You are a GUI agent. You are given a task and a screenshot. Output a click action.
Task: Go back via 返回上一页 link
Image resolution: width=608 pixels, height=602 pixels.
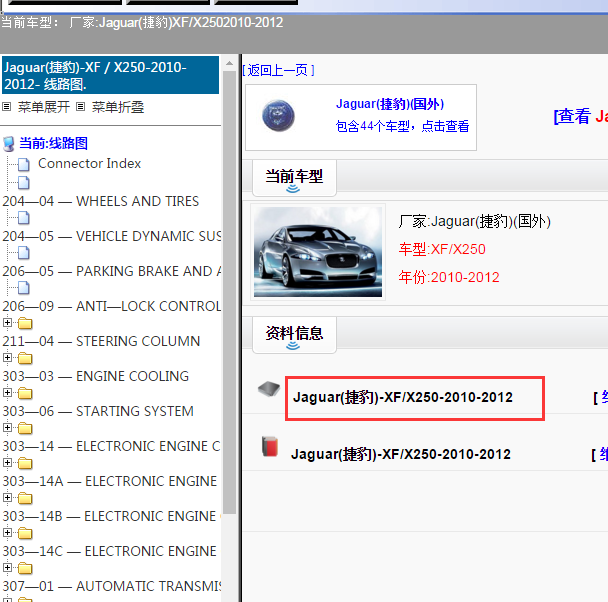pyautogui.click(x=278, y=70)
